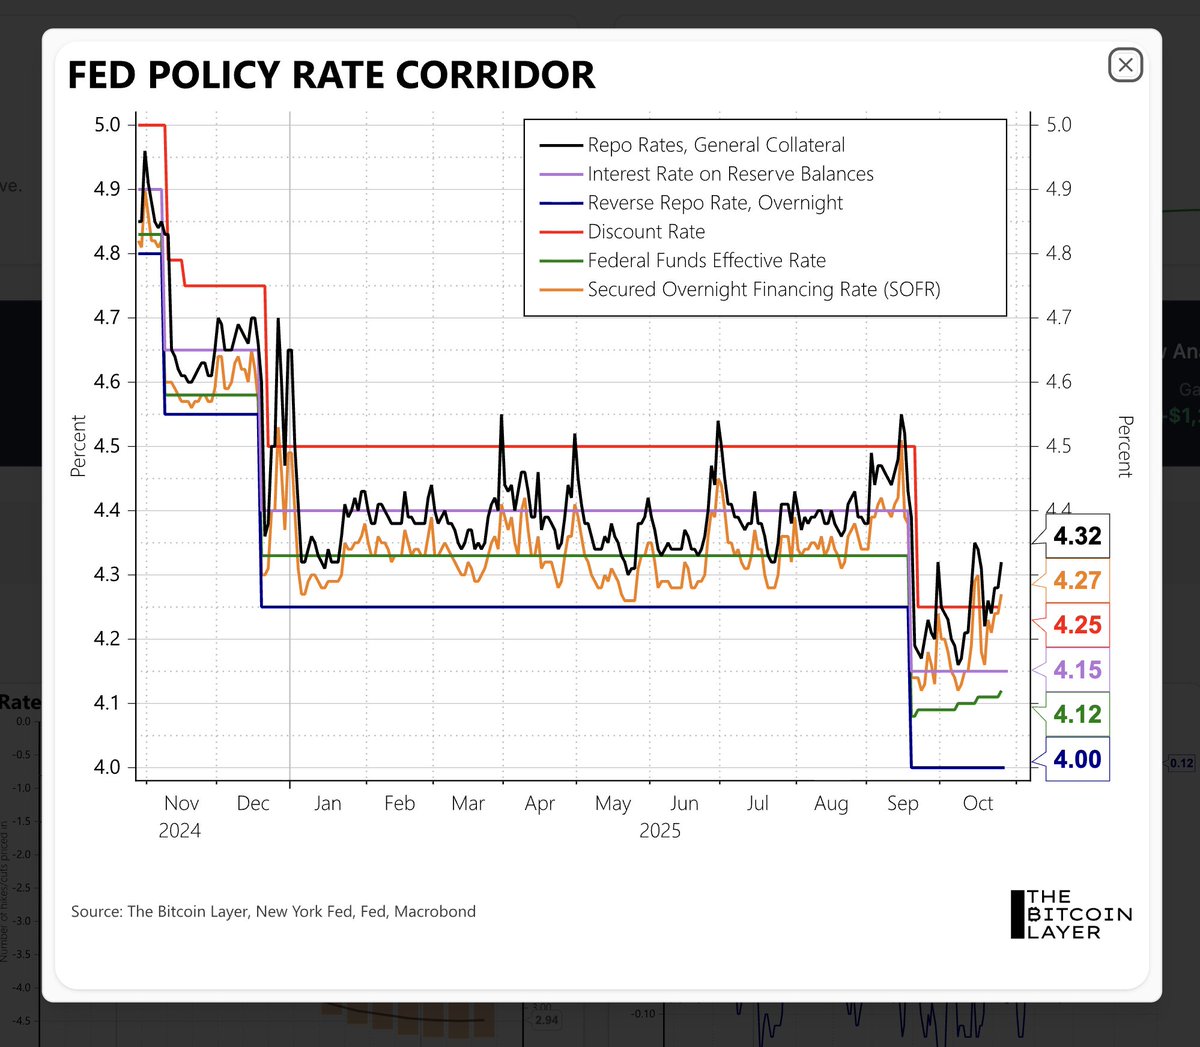
Task: Click the 4.7 tick on the right axis
Action: coord(1059,317)
